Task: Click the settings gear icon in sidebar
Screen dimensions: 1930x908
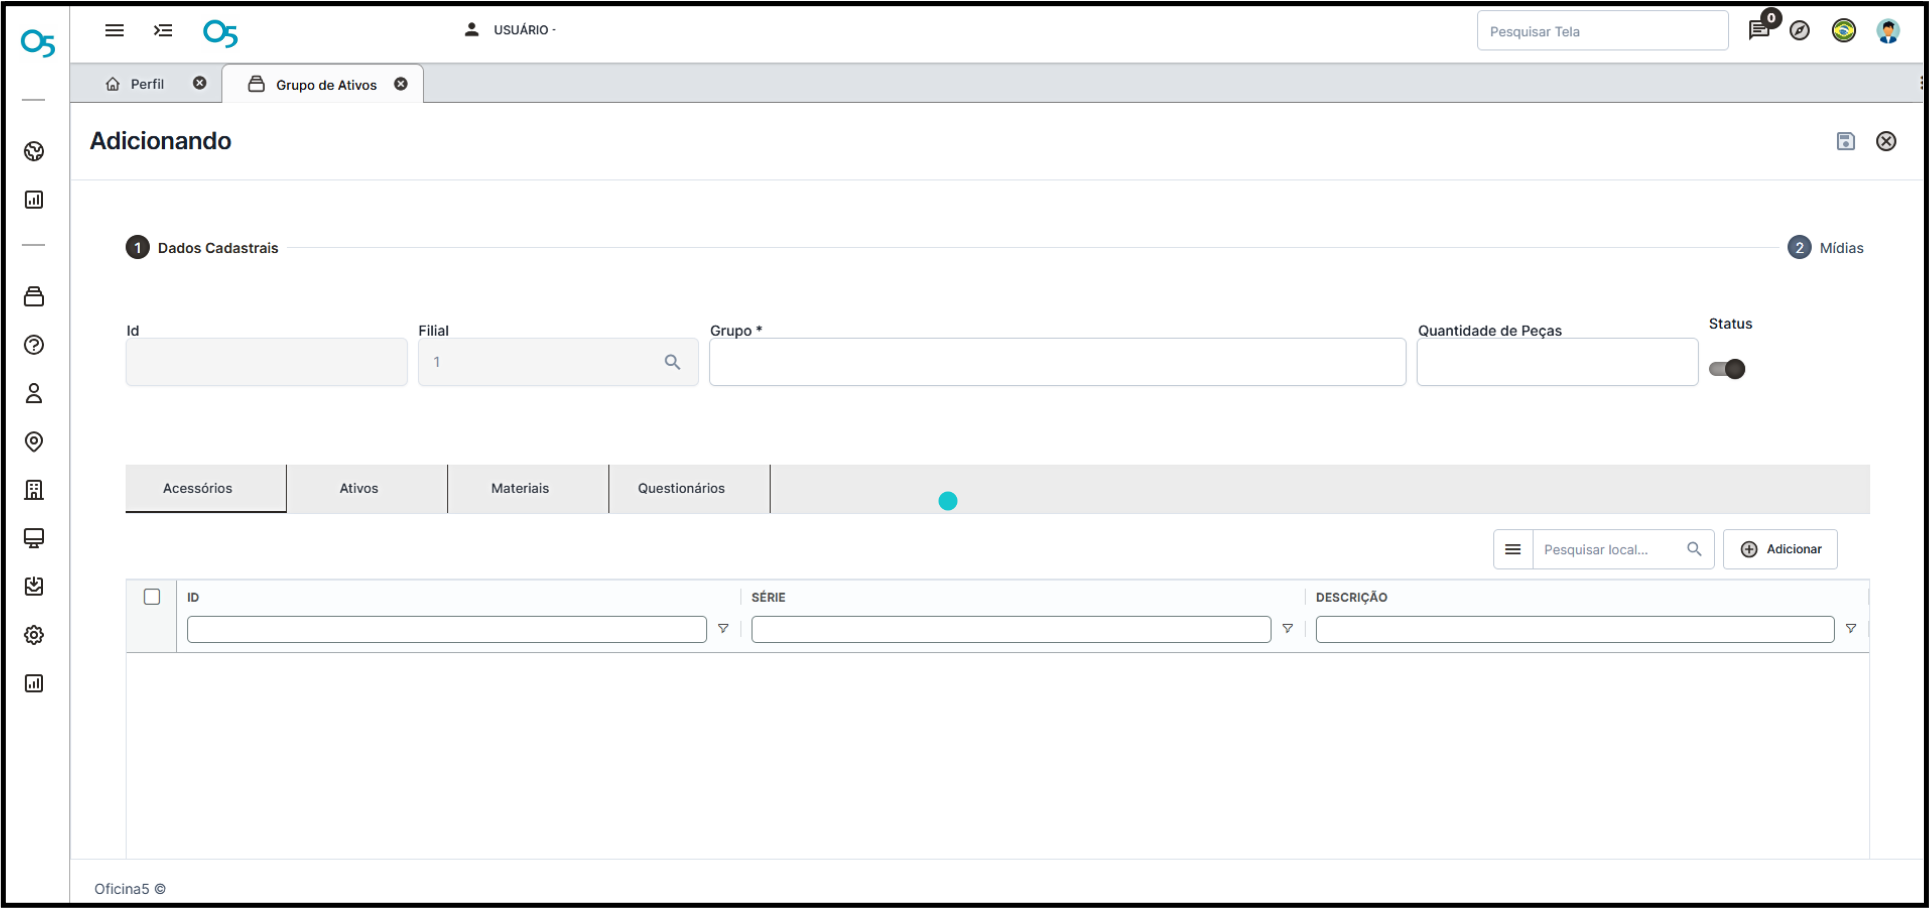Action: [34, 635]
